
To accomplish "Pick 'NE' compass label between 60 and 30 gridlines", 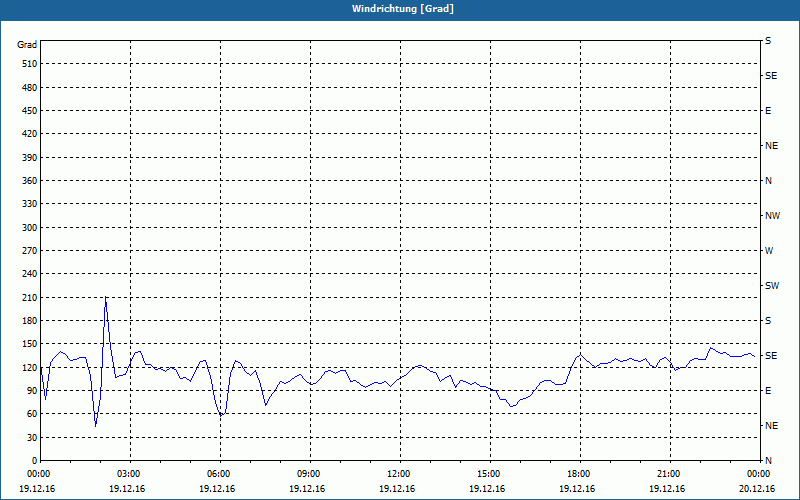I will (771, 426).
